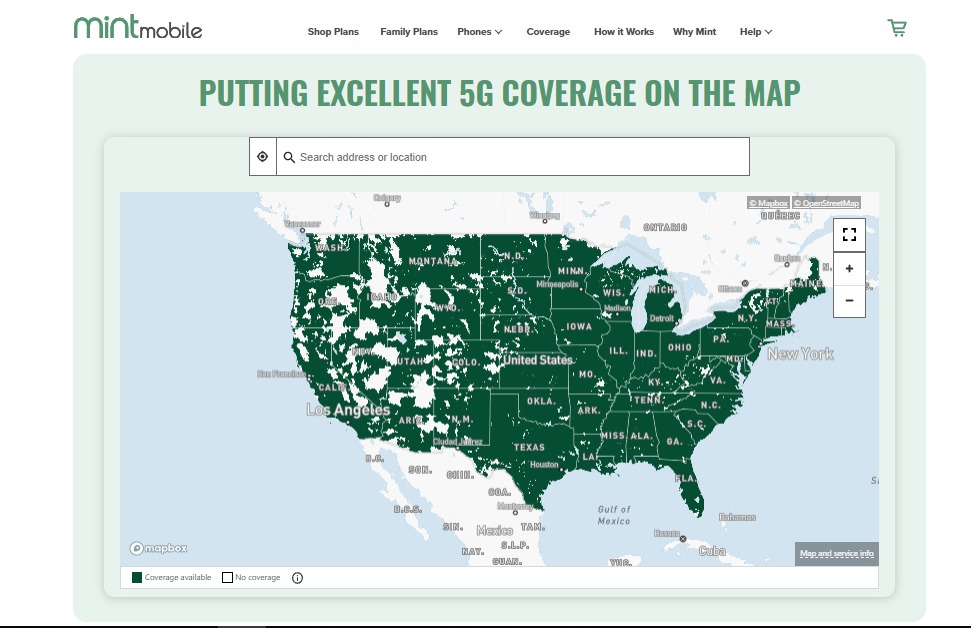Click the MAINE state label
This screenshot has height=628, width=971.
tap(806, 284)
